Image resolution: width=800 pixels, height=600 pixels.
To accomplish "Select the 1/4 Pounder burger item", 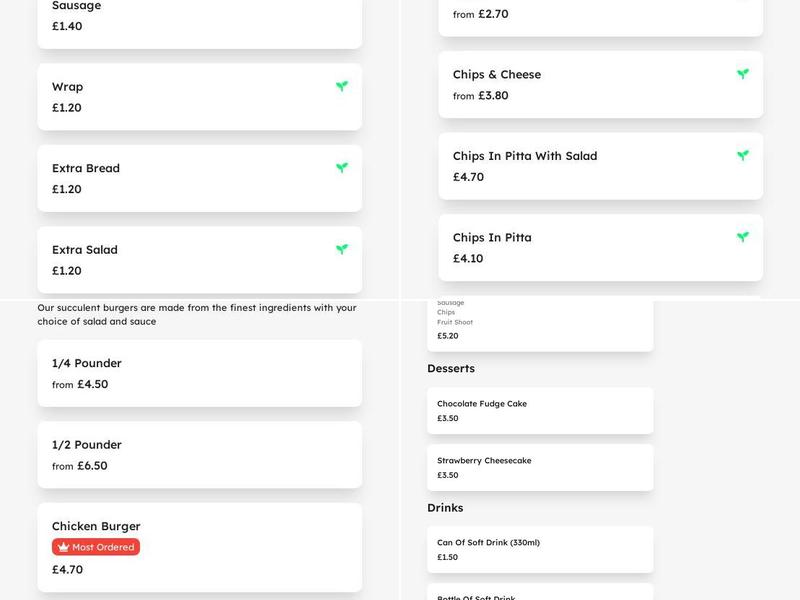I will click(x=200, y=373).
